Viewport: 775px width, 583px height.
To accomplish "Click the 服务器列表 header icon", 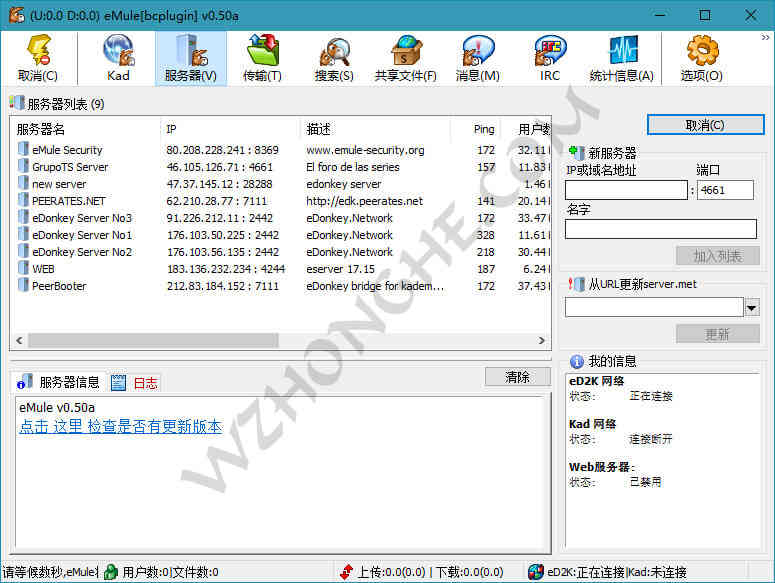I will point(17,103).
